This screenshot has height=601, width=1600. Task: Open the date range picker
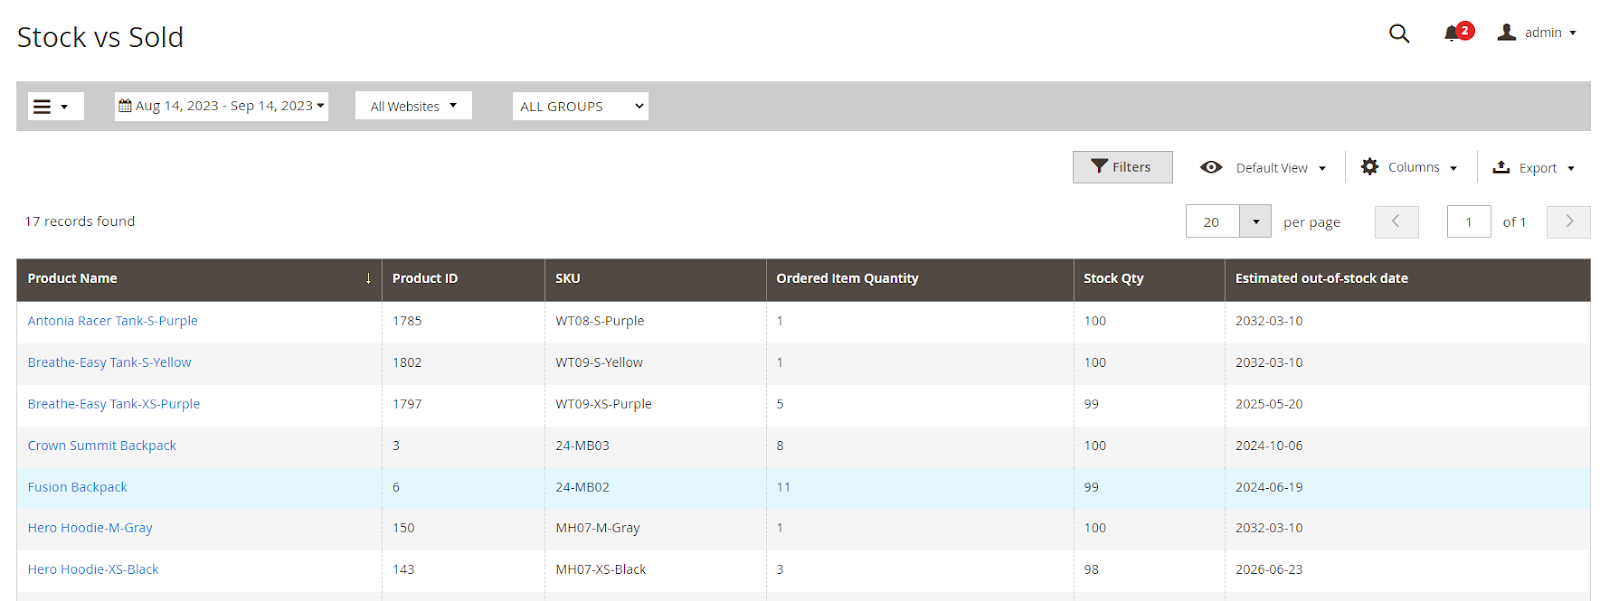coord(221,106)
